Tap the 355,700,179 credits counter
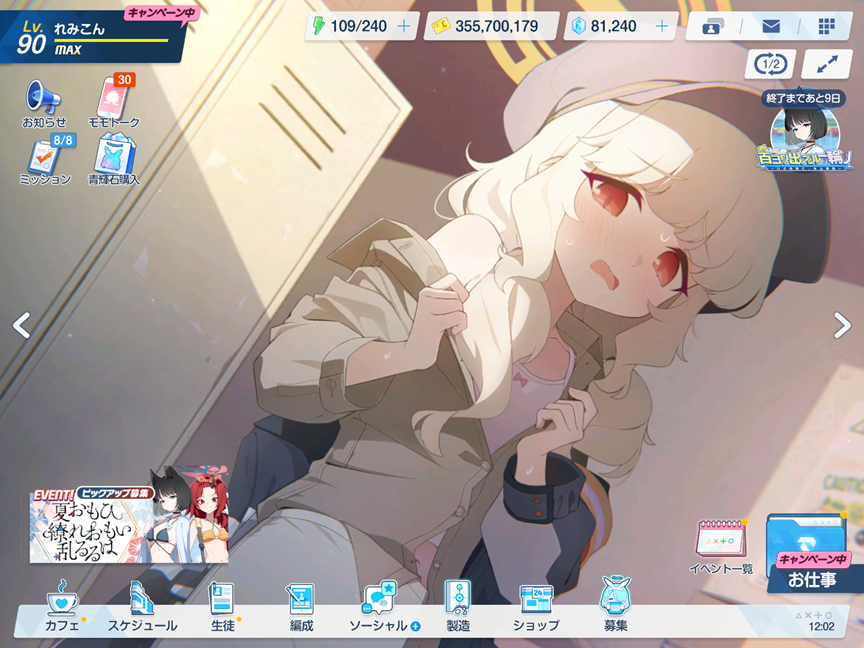 [491, 26]
